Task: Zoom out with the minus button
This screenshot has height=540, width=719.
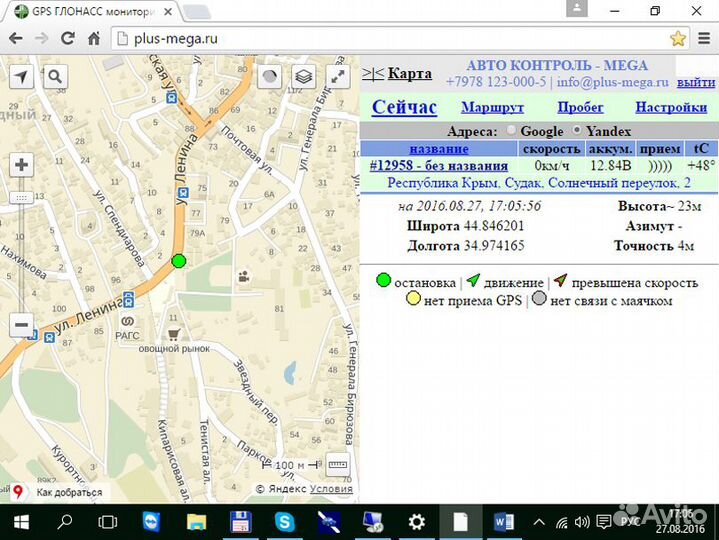Action: click(x=22, y=325)
